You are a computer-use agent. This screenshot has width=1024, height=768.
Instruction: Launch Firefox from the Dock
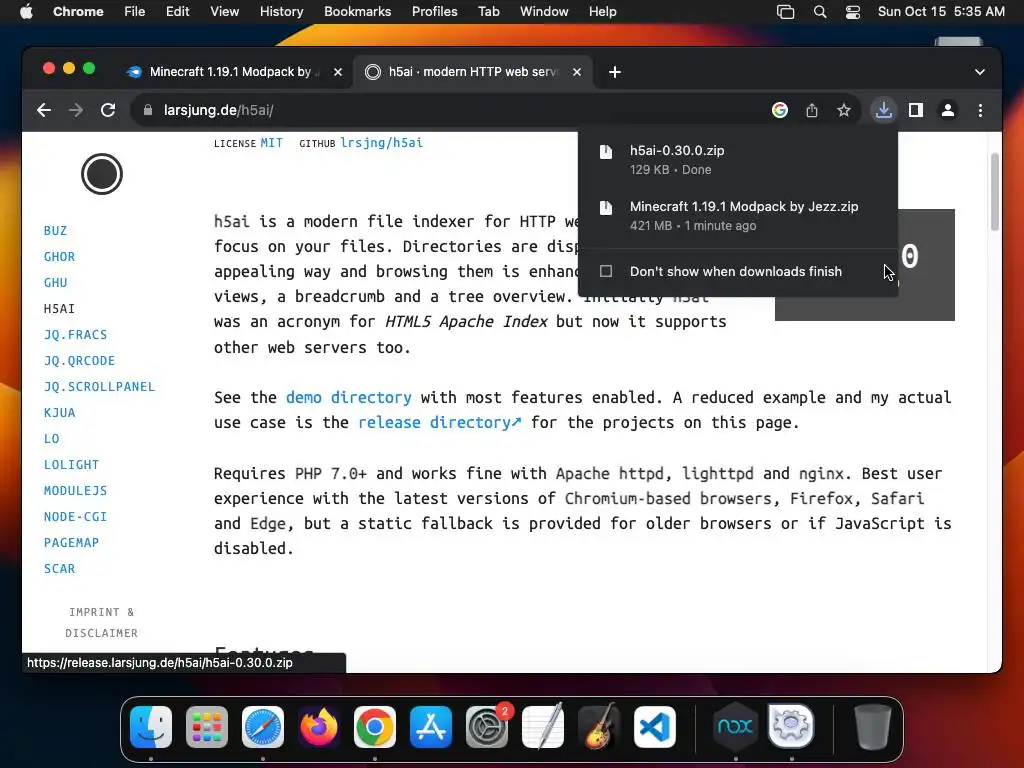[319, 727]
